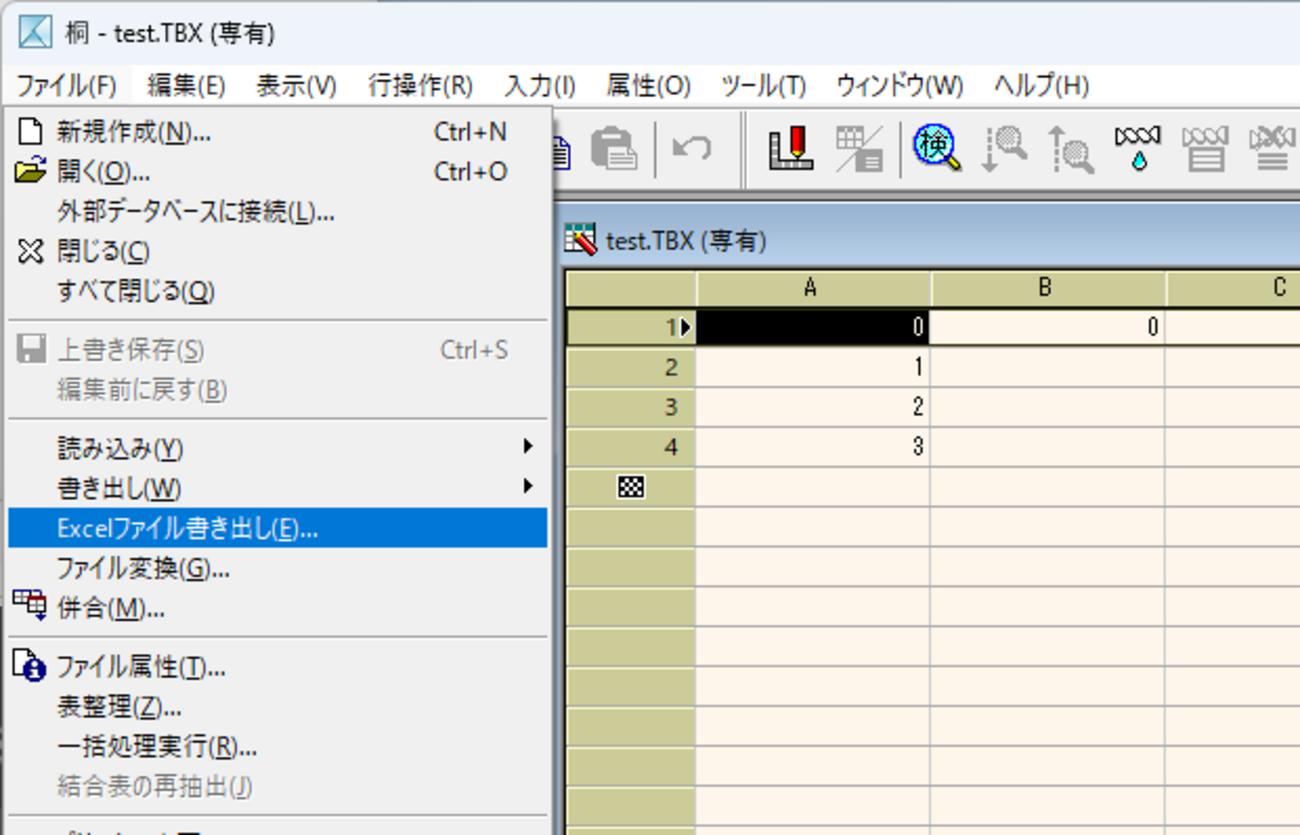Click the filter with water drop icon
Image resolution: width=1300 pixels, height=835 pixels.
pyautogui.click(x=1138, y=149)
